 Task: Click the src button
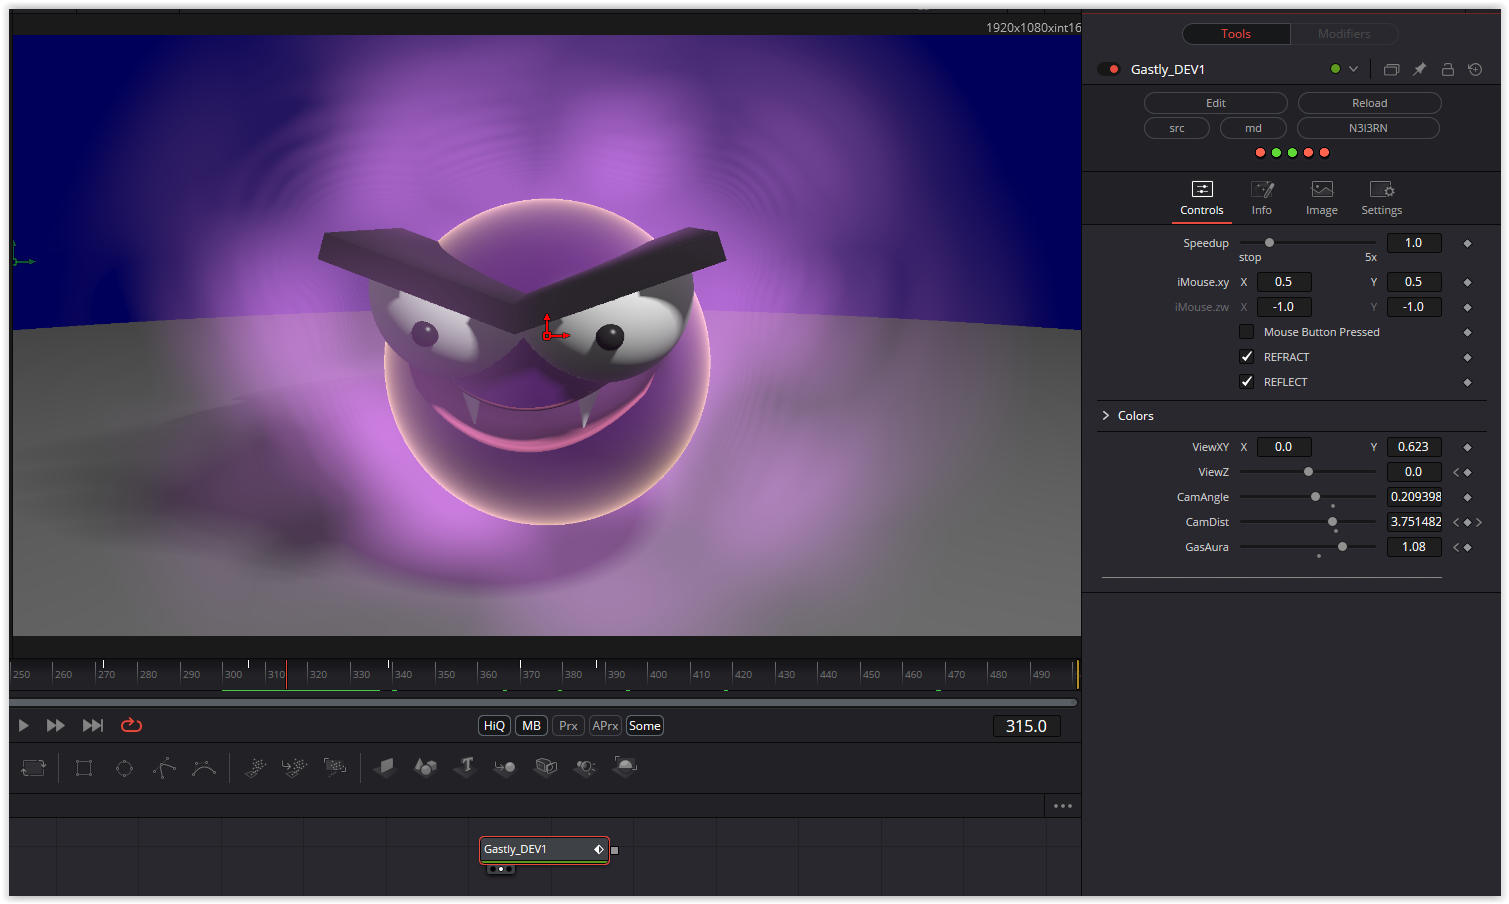1177,128
